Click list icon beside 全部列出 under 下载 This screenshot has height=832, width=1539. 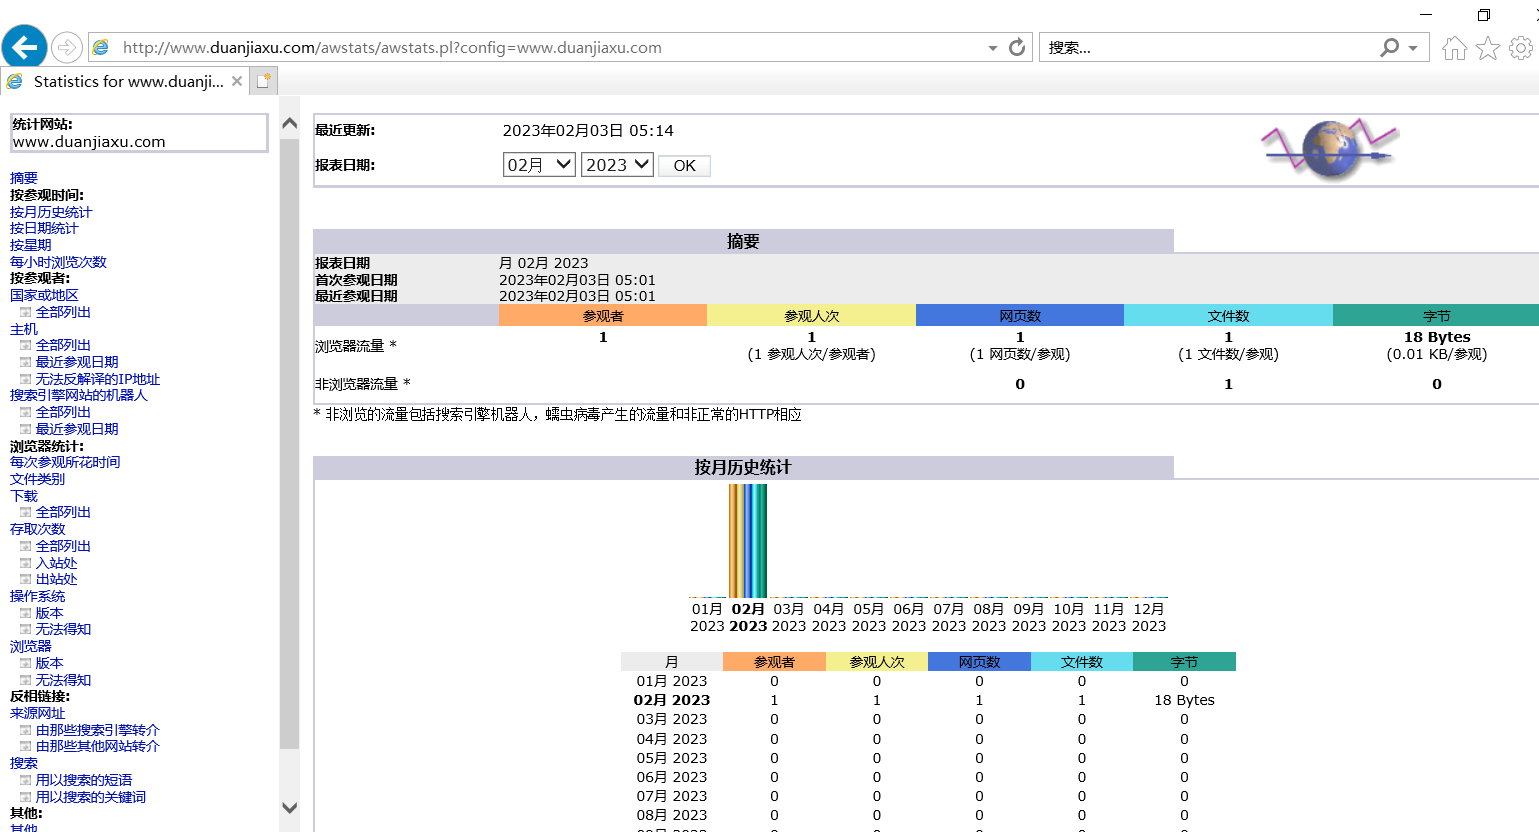point(26,512)
